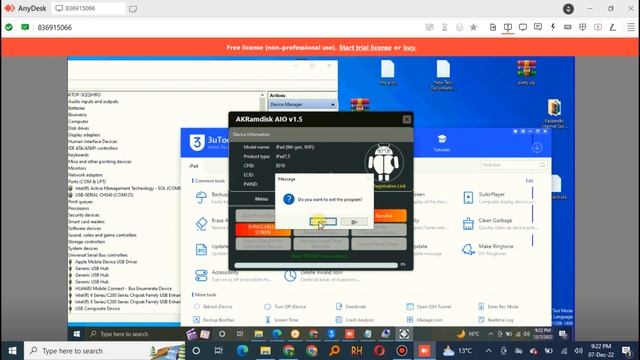
Task: Click the Update IPCC file icon
Action: pos(201,249)
